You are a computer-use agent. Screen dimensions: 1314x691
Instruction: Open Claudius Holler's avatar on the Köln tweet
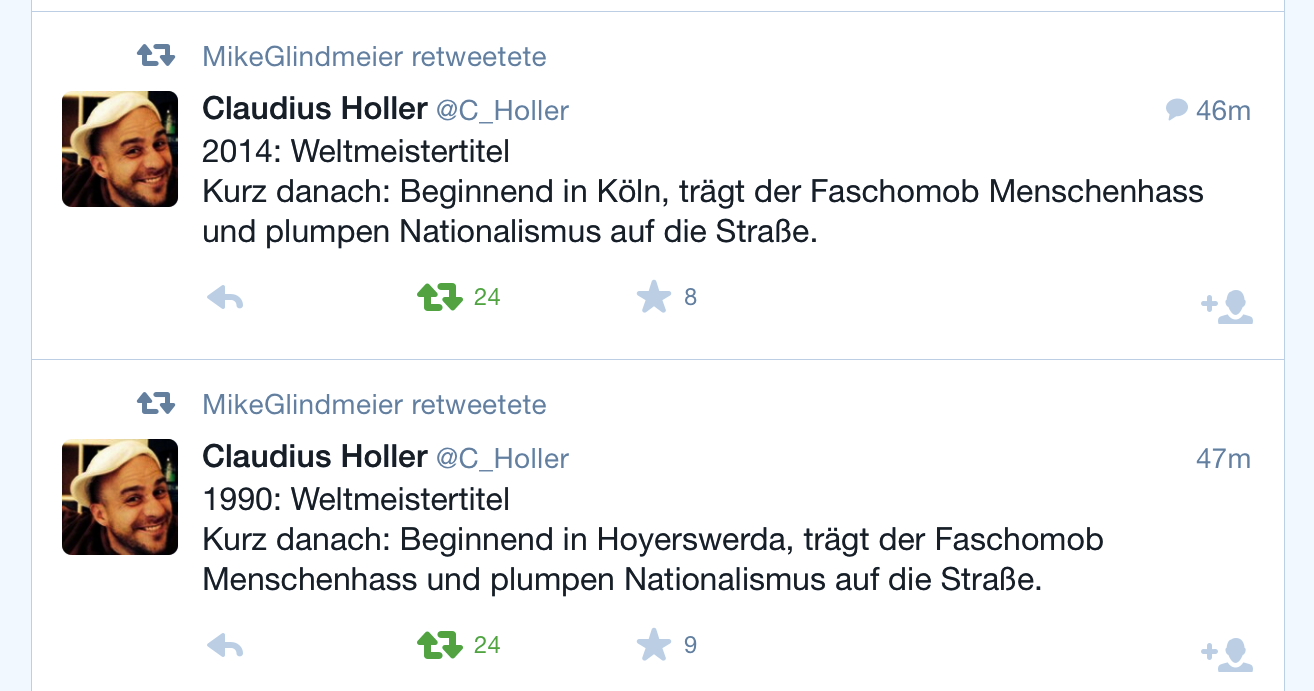(120, 149)
